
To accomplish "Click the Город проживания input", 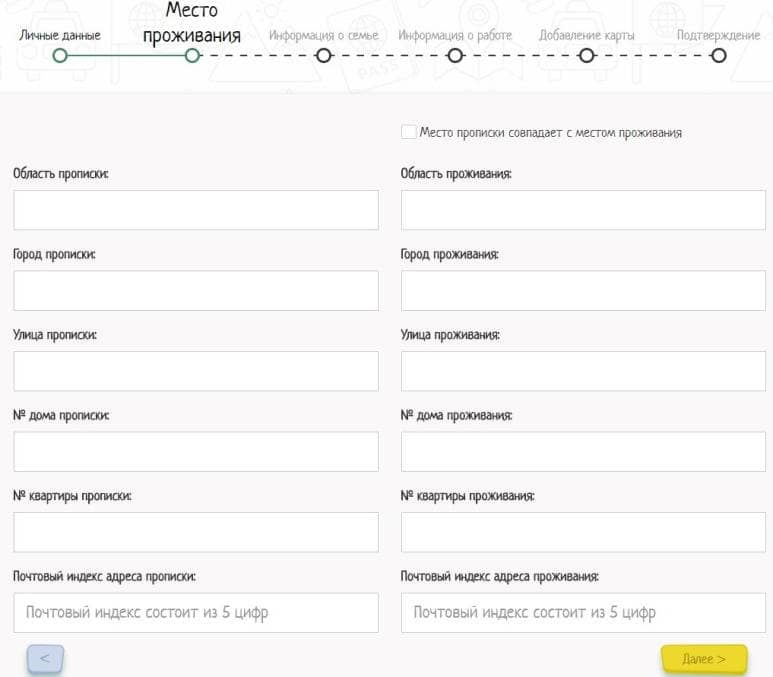I will (583, 290).
